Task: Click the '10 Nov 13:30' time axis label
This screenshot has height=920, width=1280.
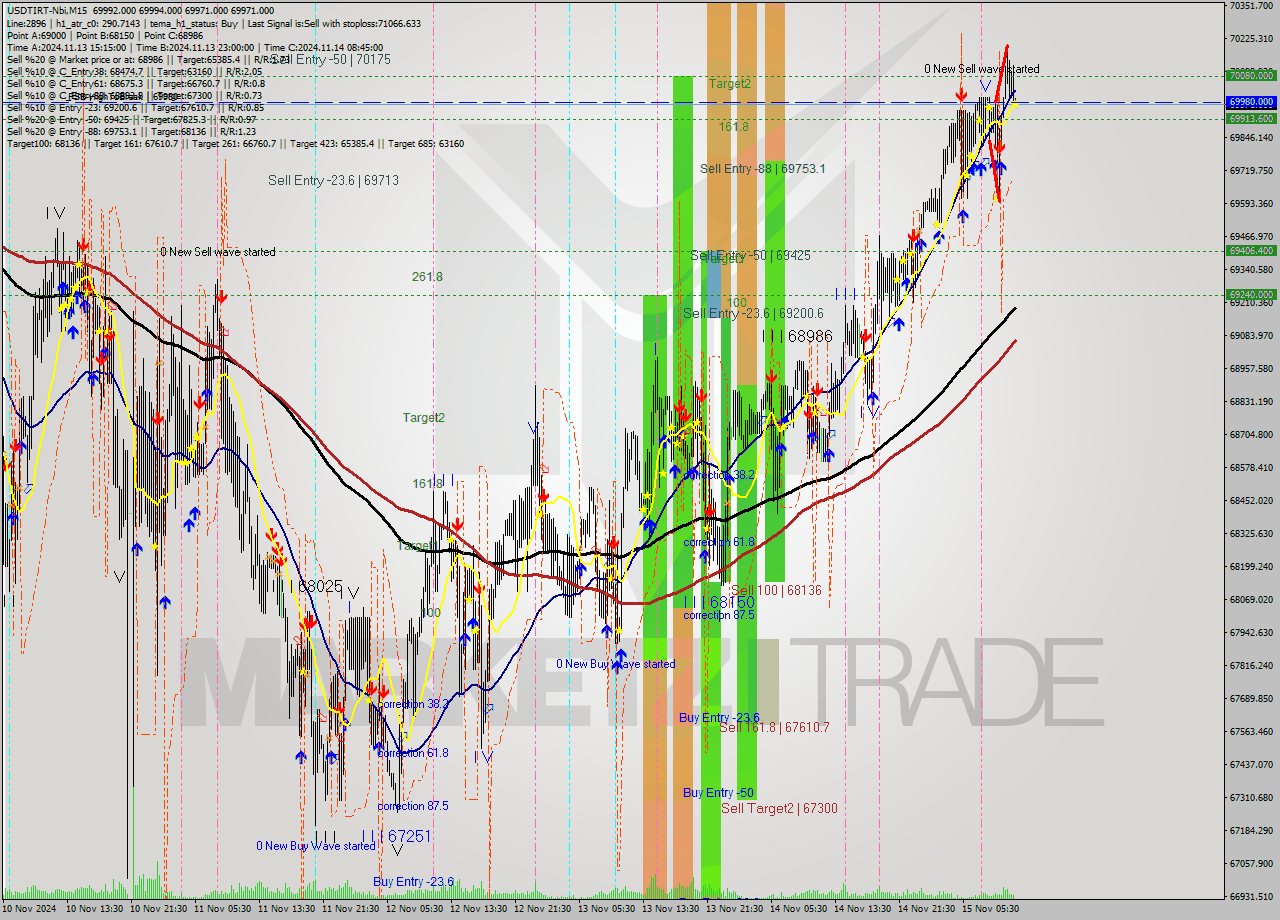Action: click(95, 909)
